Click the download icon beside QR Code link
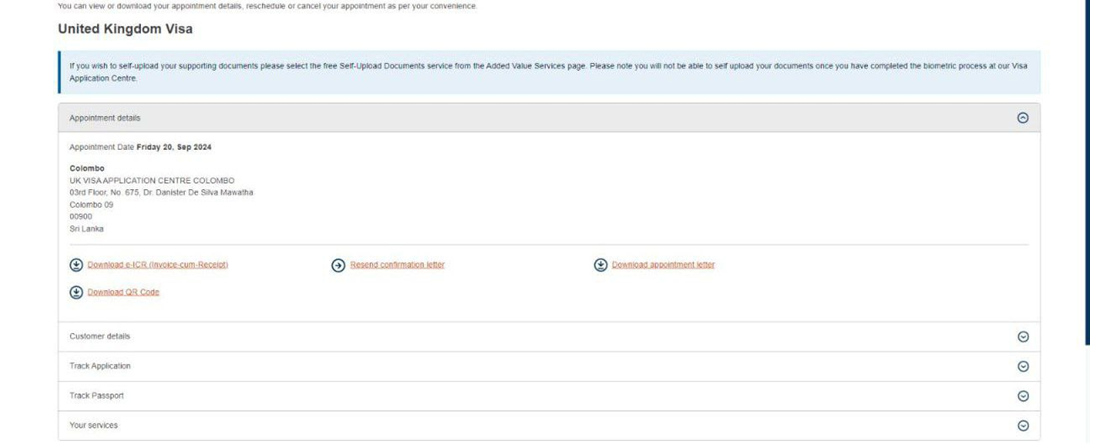This screenshot has width=1103, height=444. (76, 292)
